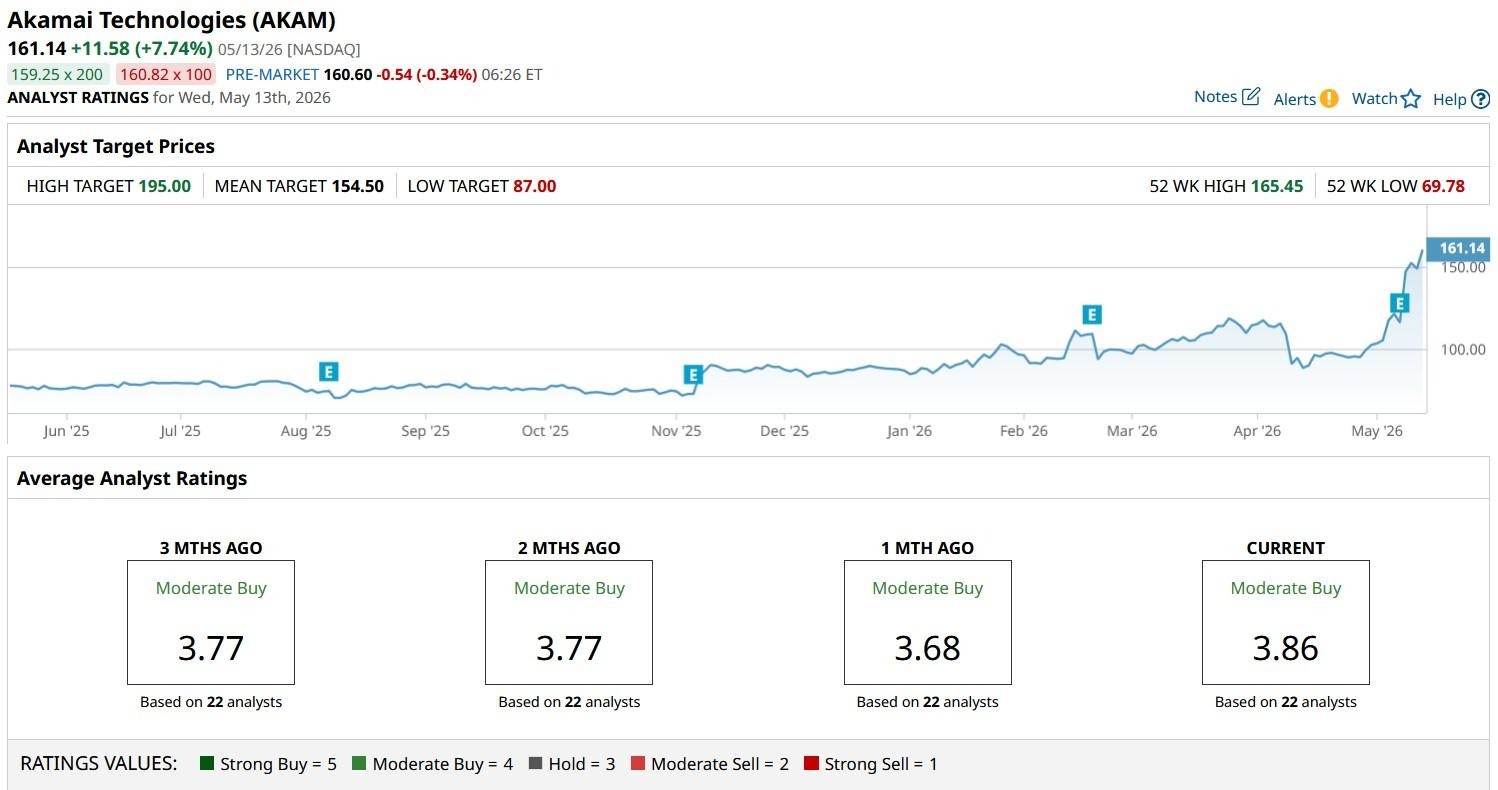
Task: Click the Current 3.86 rating box
Action: click(1285, 622)
